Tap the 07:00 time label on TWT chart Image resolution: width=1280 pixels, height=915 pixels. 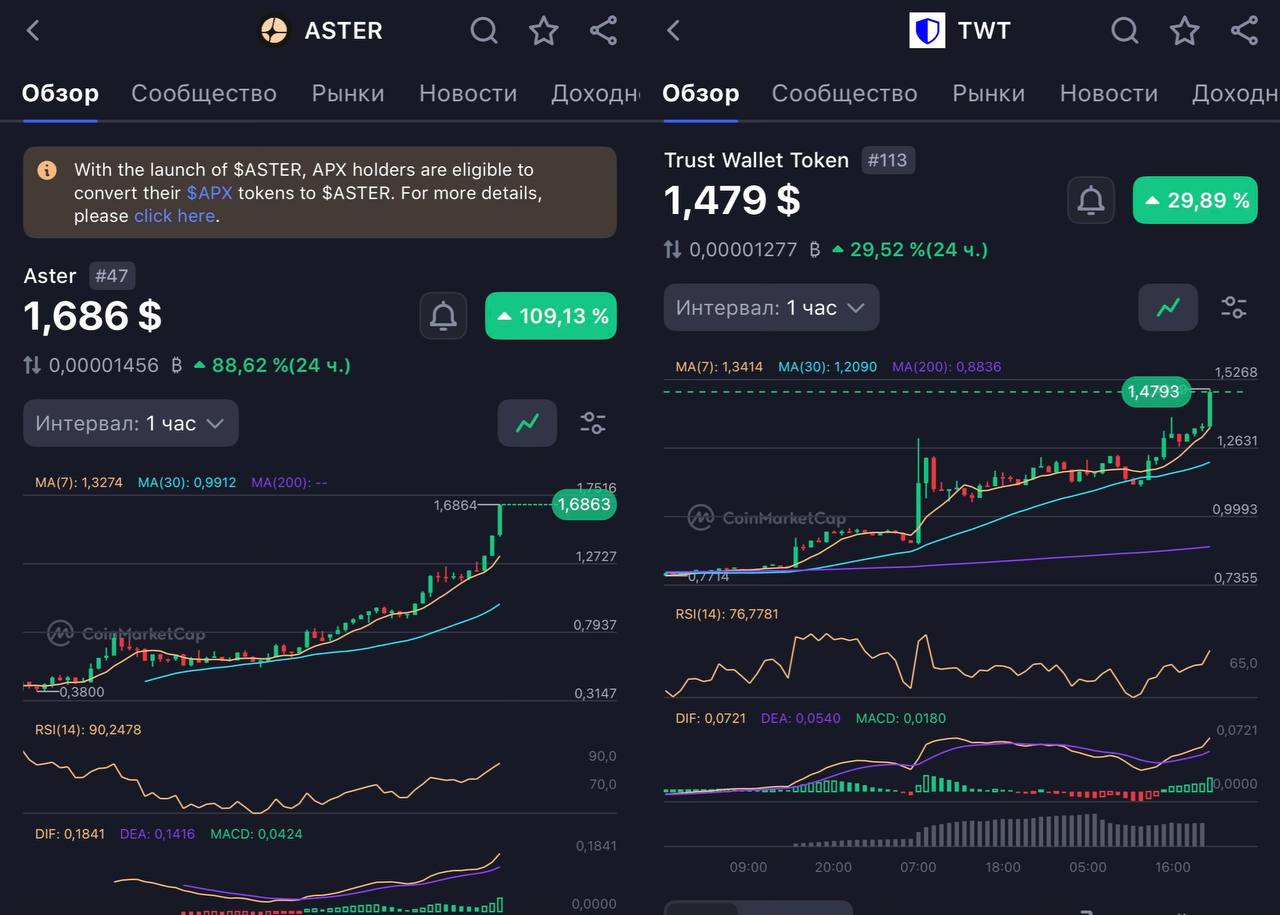(x=918, y=867)
